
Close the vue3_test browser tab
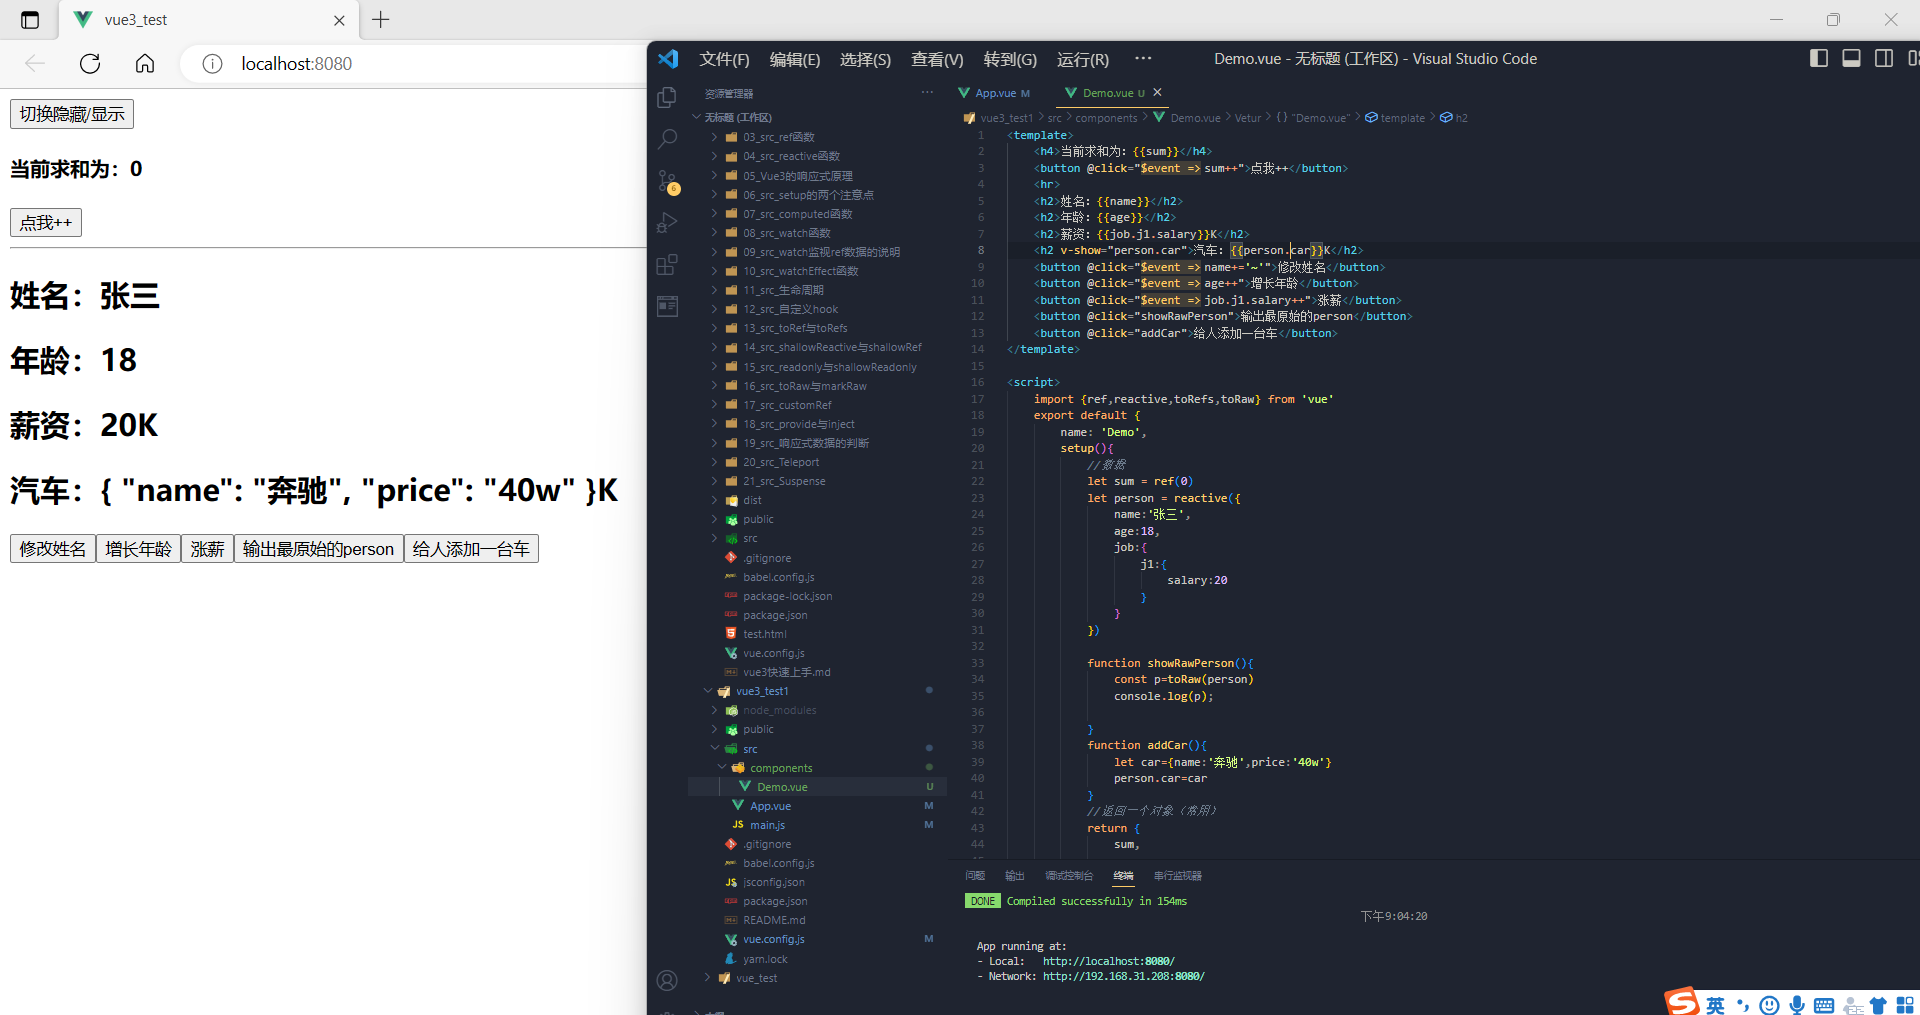tap(339, 20)
